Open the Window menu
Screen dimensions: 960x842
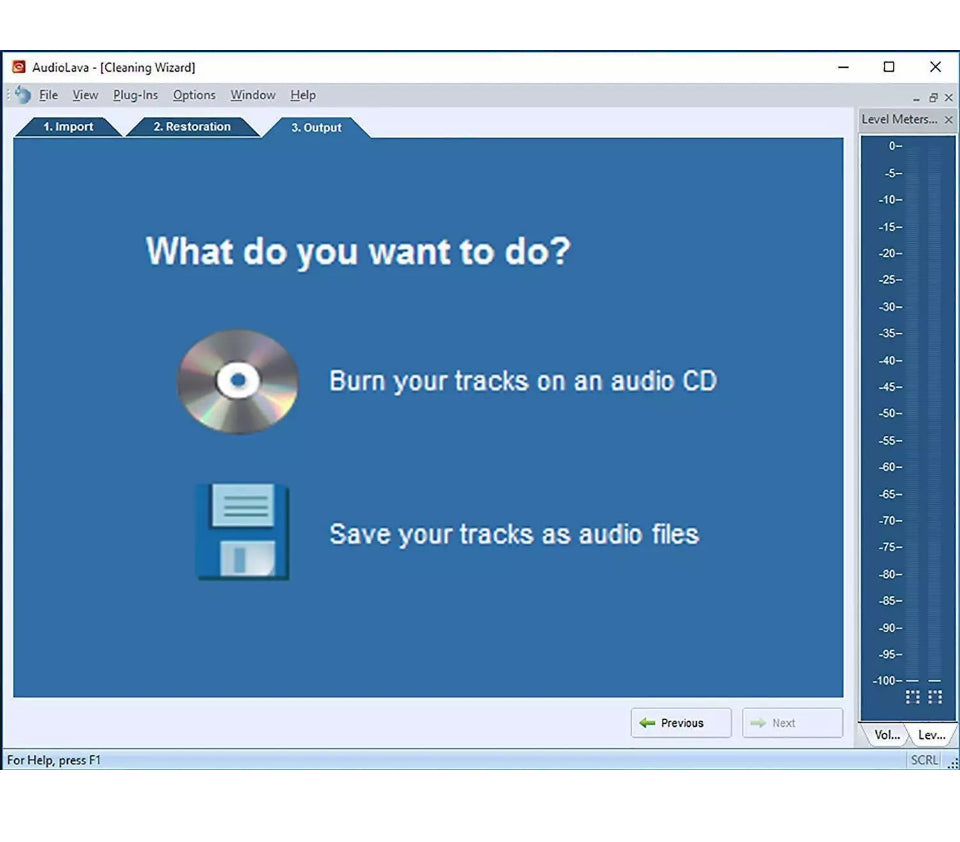click(x=253, y=95)
